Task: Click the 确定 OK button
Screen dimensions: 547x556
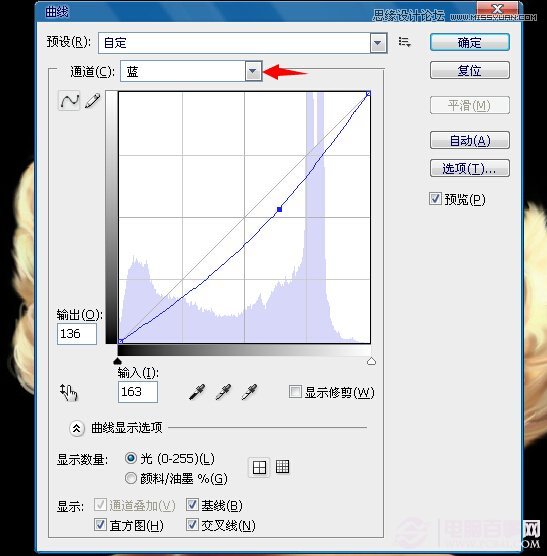Action: point(470,42)
